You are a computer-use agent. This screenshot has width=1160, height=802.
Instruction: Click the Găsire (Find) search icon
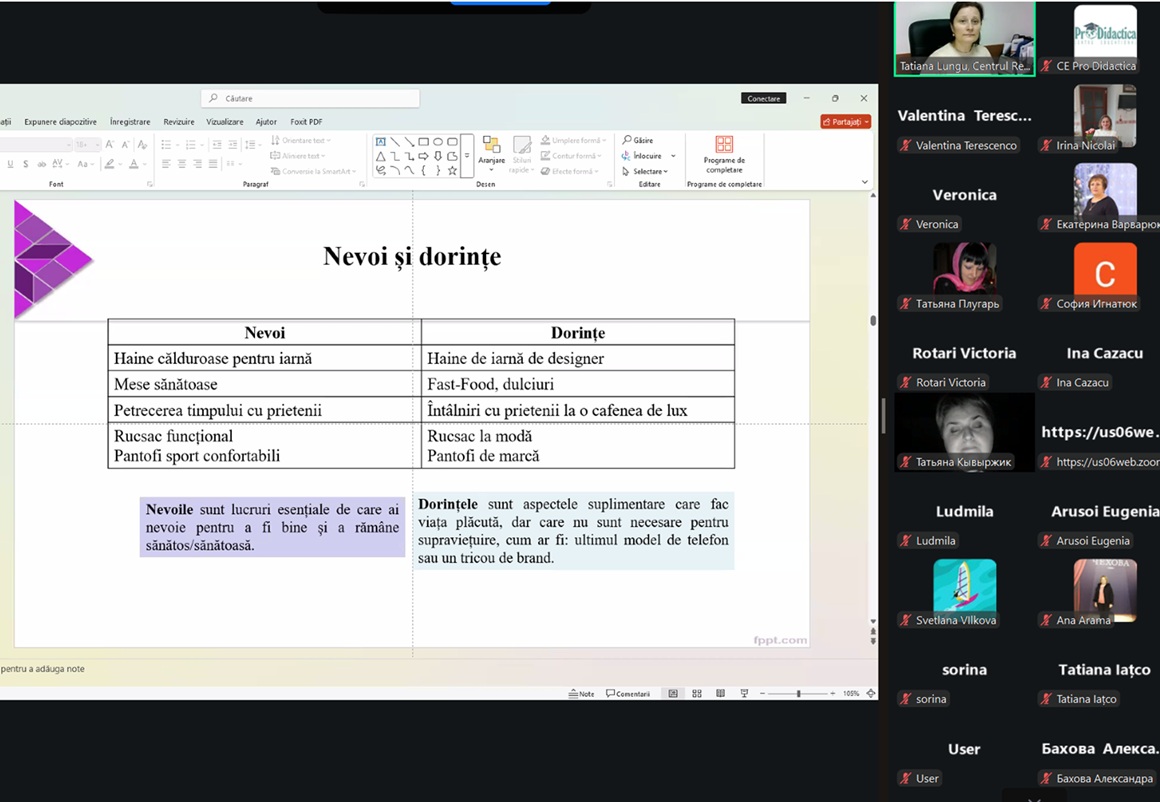(x=627, y=141)
